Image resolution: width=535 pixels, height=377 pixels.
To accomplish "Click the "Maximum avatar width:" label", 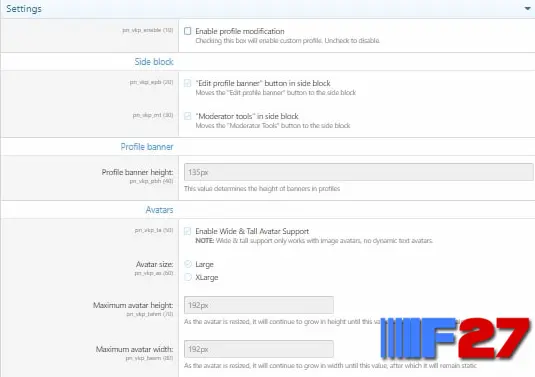I will click(134, 349).
